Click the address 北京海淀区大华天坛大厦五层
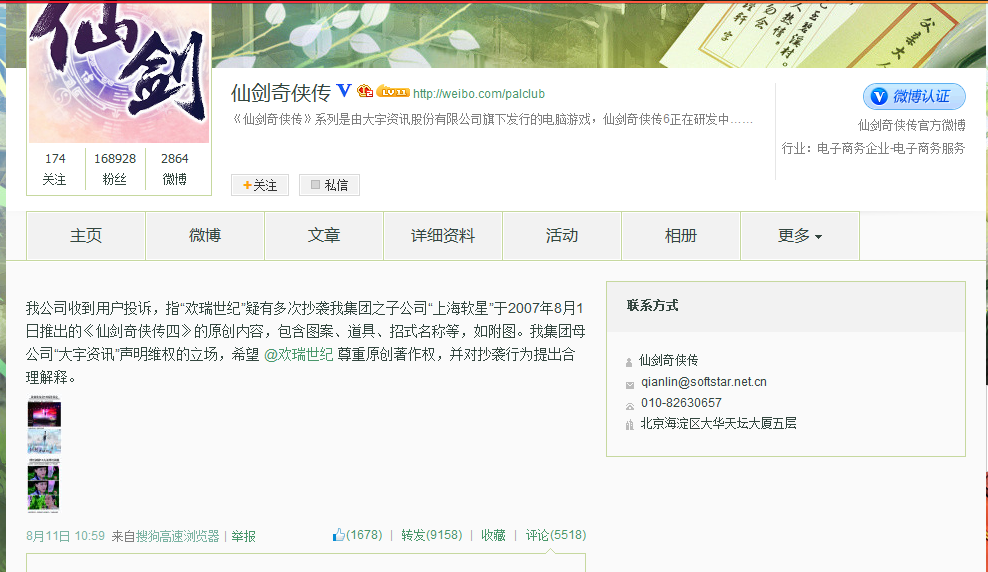The width and height of the screenshot is (988, 572). (x=718, y=423)
